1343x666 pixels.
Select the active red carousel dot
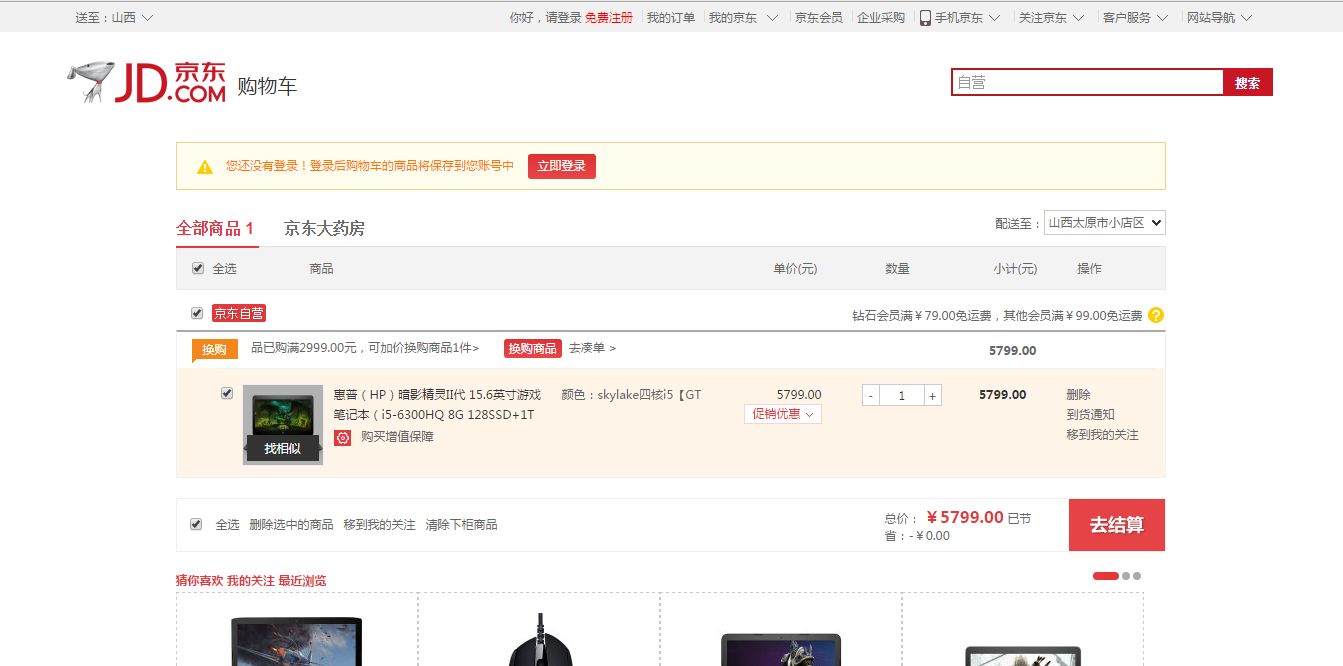pyautogui.click(x=1106, y=576)
